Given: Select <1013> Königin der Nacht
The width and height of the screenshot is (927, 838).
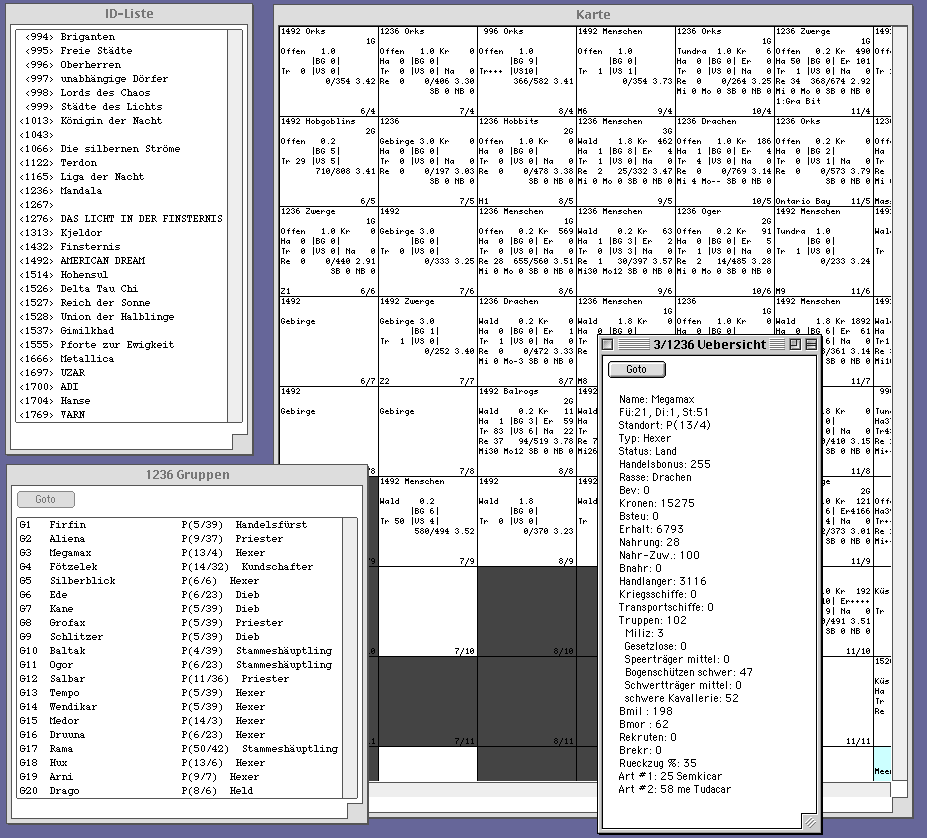Looking at the screenshot, I should [121, 121].
